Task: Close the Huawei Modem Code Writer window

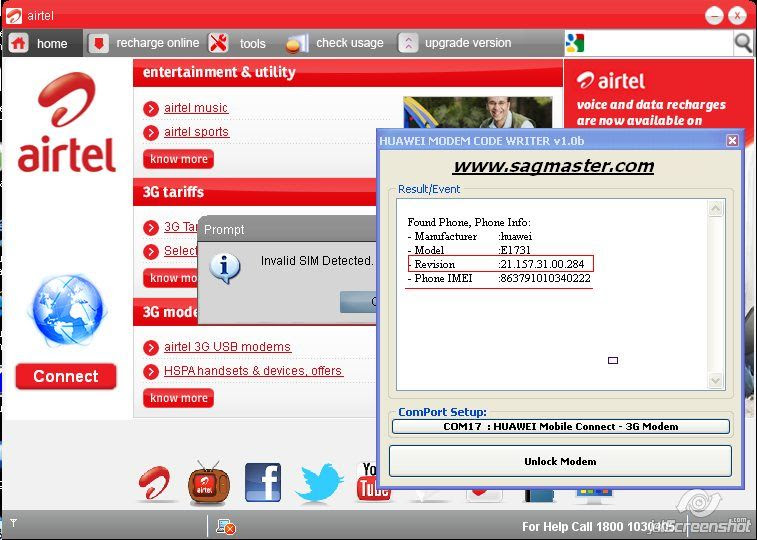Action: pos(732,140)
